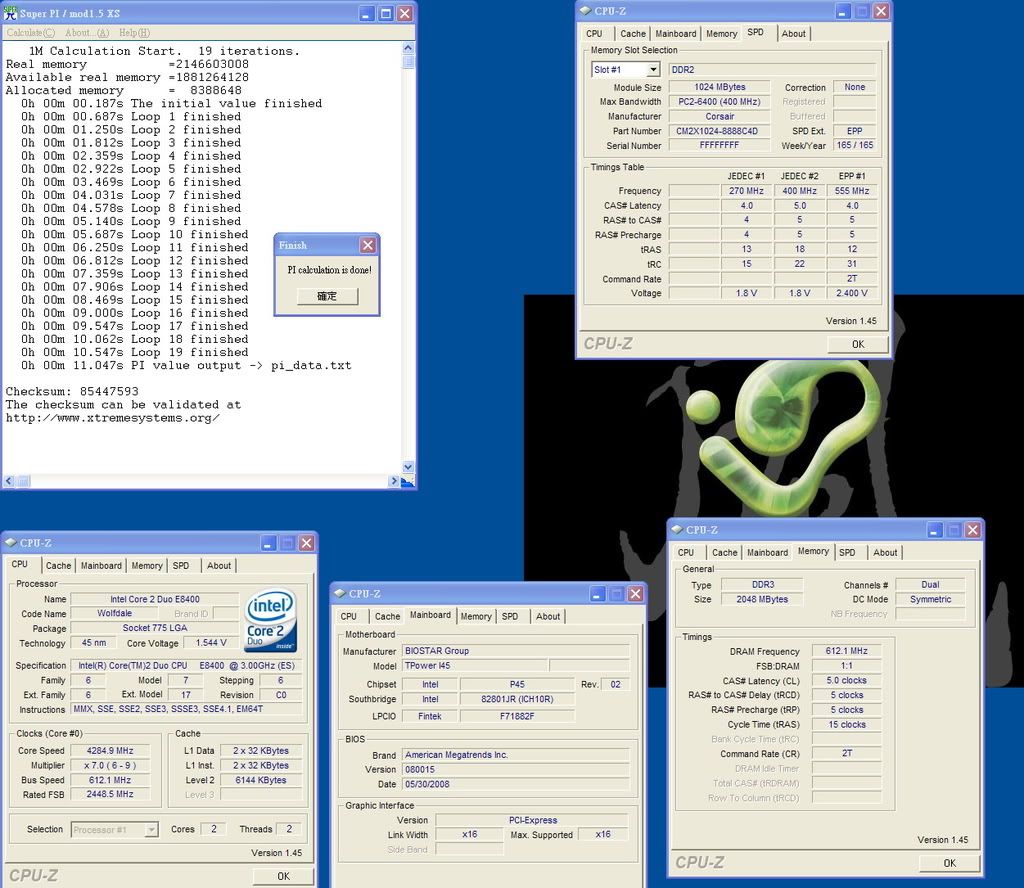Confirm the 'PI calculation is done!' dialog
Viewport: 1024px width, 888px height.
click(x=327, y=296)
